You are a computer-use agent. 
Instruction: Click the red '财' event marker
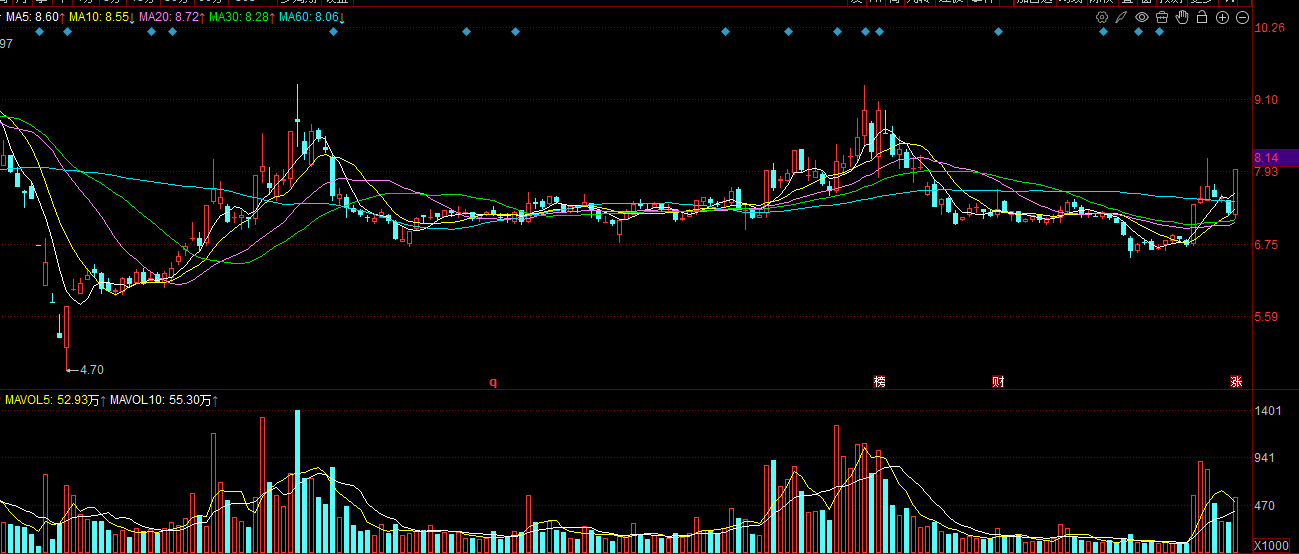tap(998, 381)
